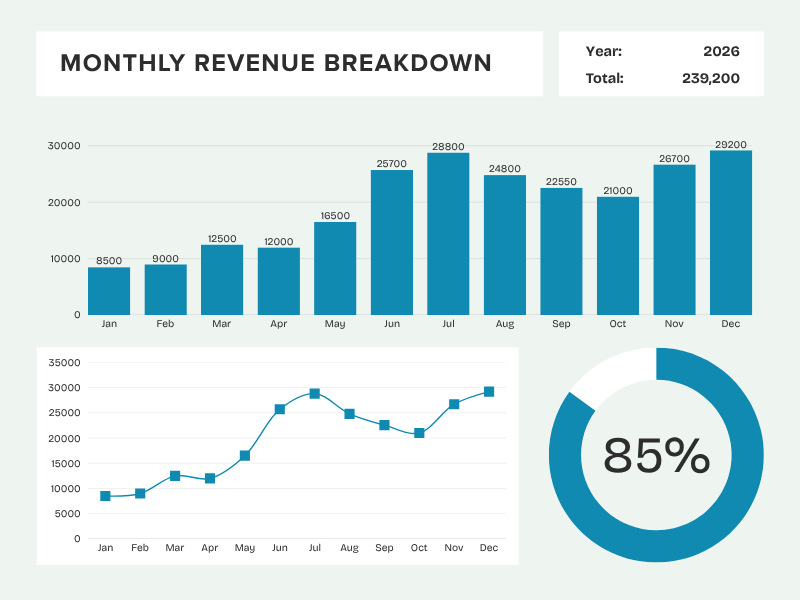Click the Jan data point marker on line chart
Screen dimensions: 800x600
pyautogui.click(x=105, y=496)
